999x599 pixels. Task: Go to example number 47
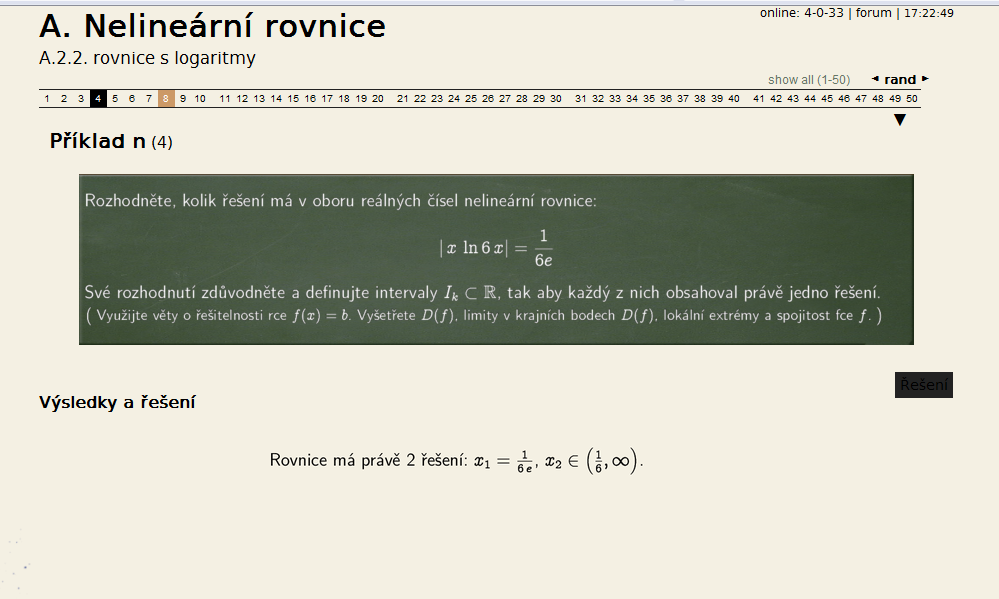(x=861, y=98)
